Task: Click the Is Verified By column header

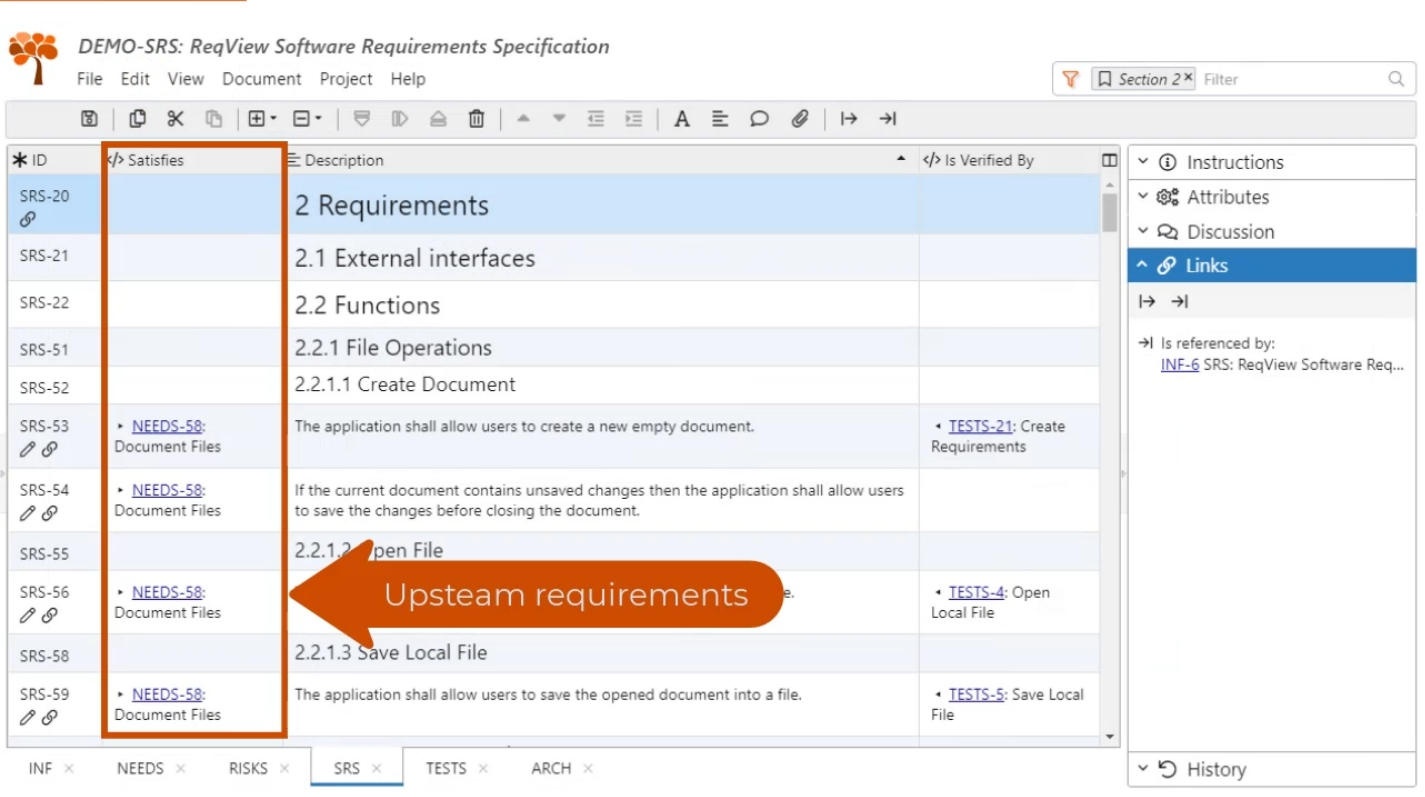Action: pyautogui.click(x=1009, y=160)
